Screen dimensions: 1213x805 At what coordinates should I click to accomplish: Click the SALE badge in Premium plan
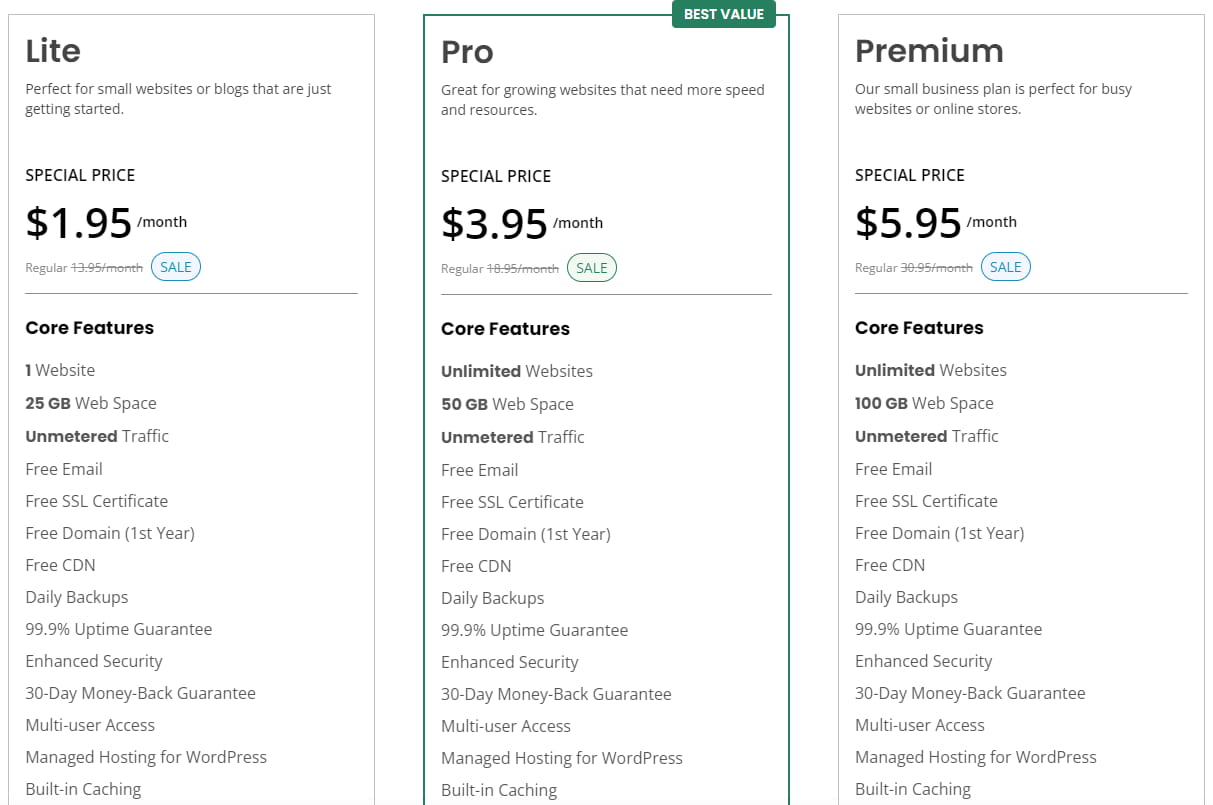click(x=1005, y=267)
